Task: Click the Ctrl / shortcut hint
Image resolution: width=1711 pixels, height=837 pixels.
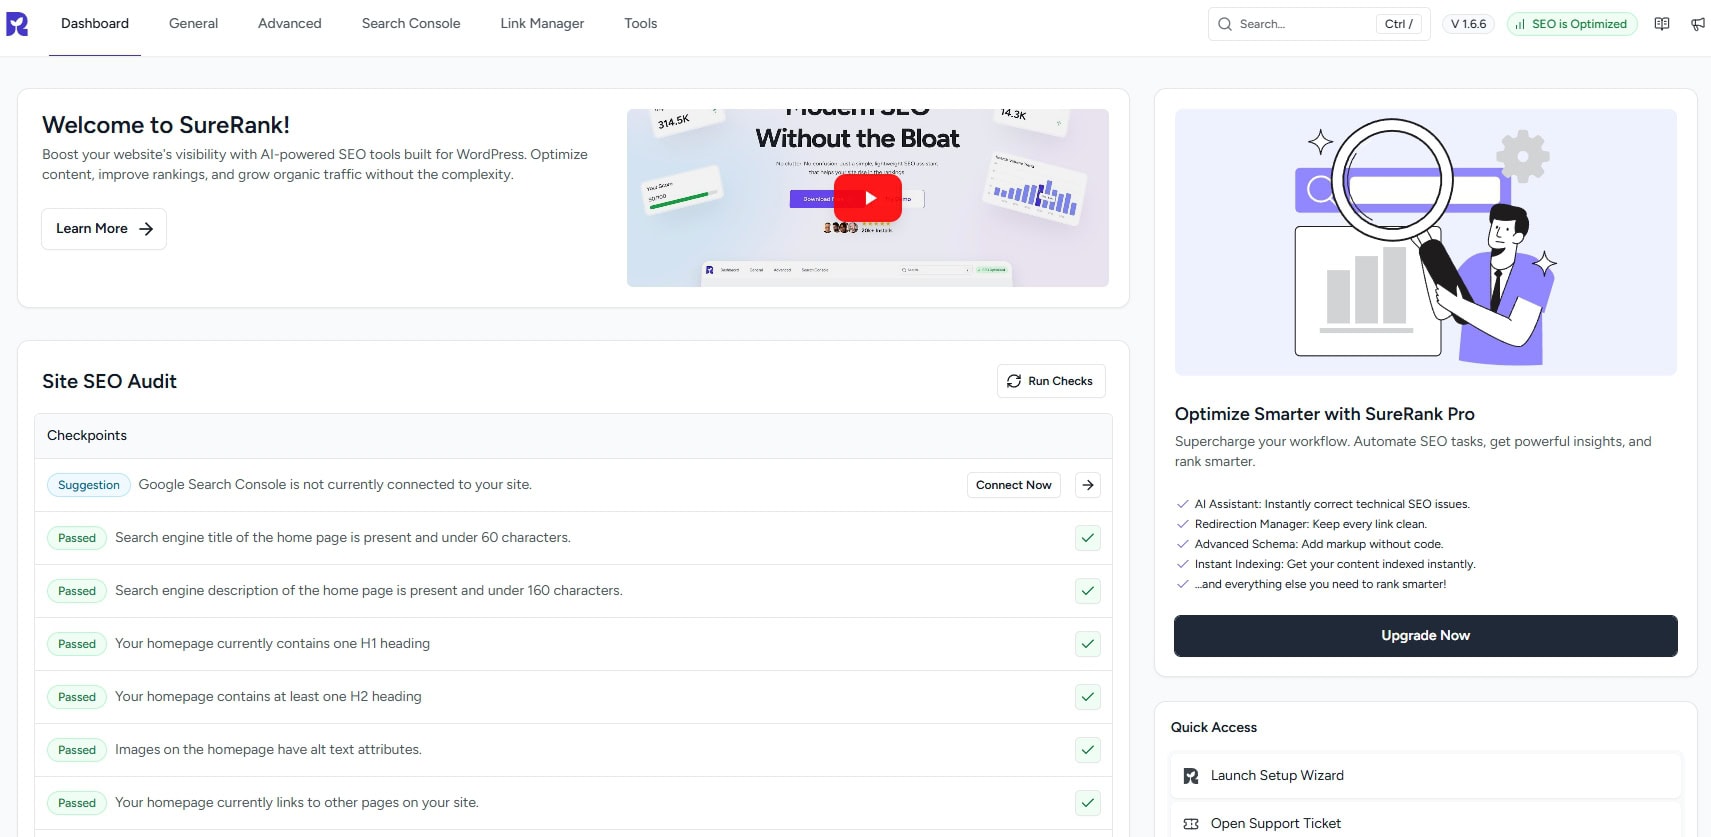Action: click(1399, 24)
